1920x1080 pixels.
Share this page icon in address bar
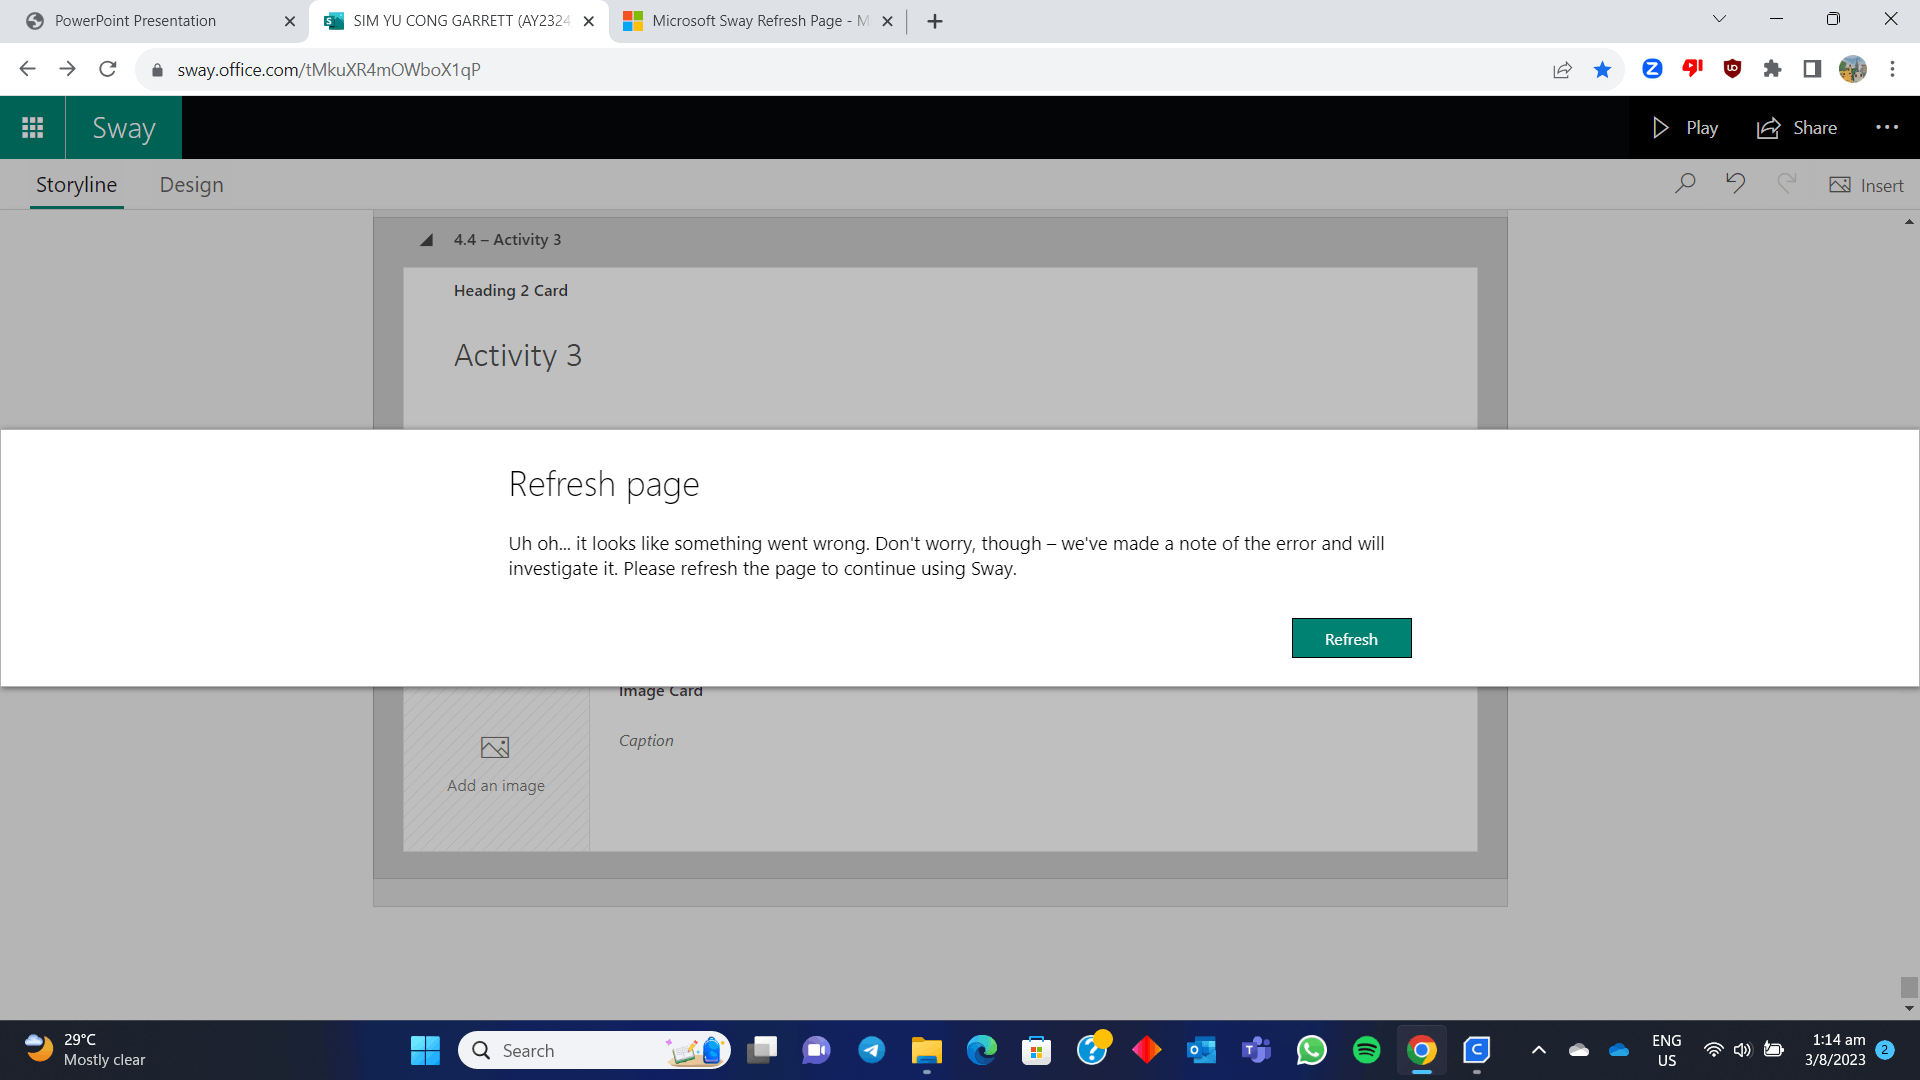pos(1562,69)
